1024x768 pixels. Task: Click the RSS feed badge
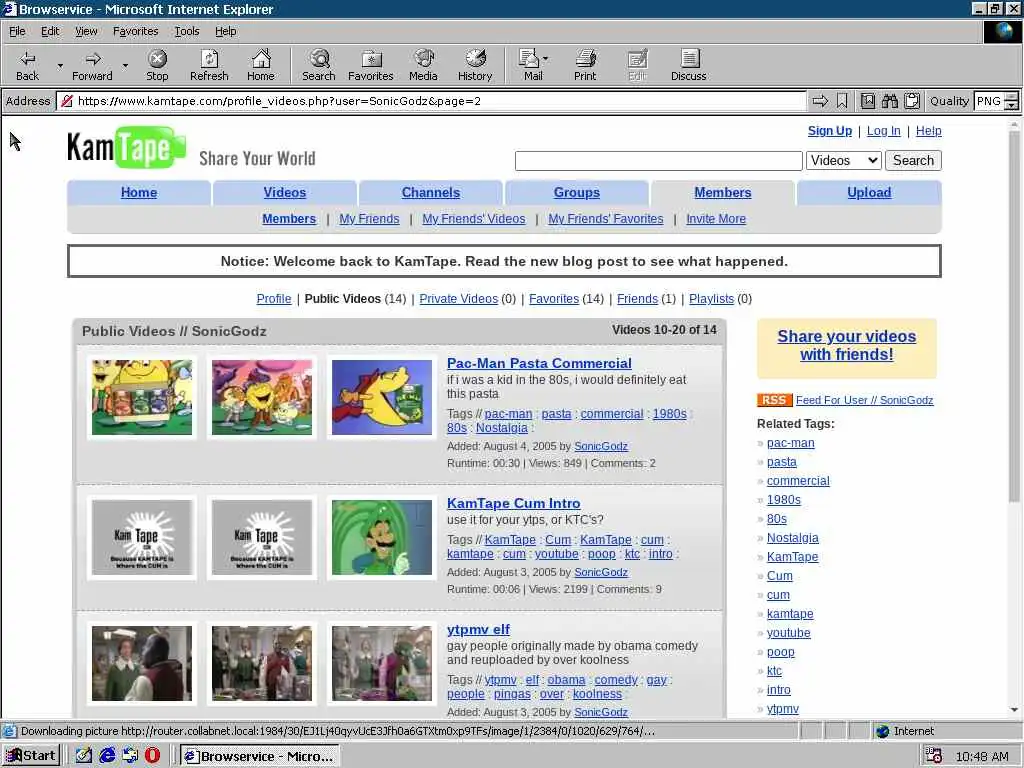(x=774, y=400)
